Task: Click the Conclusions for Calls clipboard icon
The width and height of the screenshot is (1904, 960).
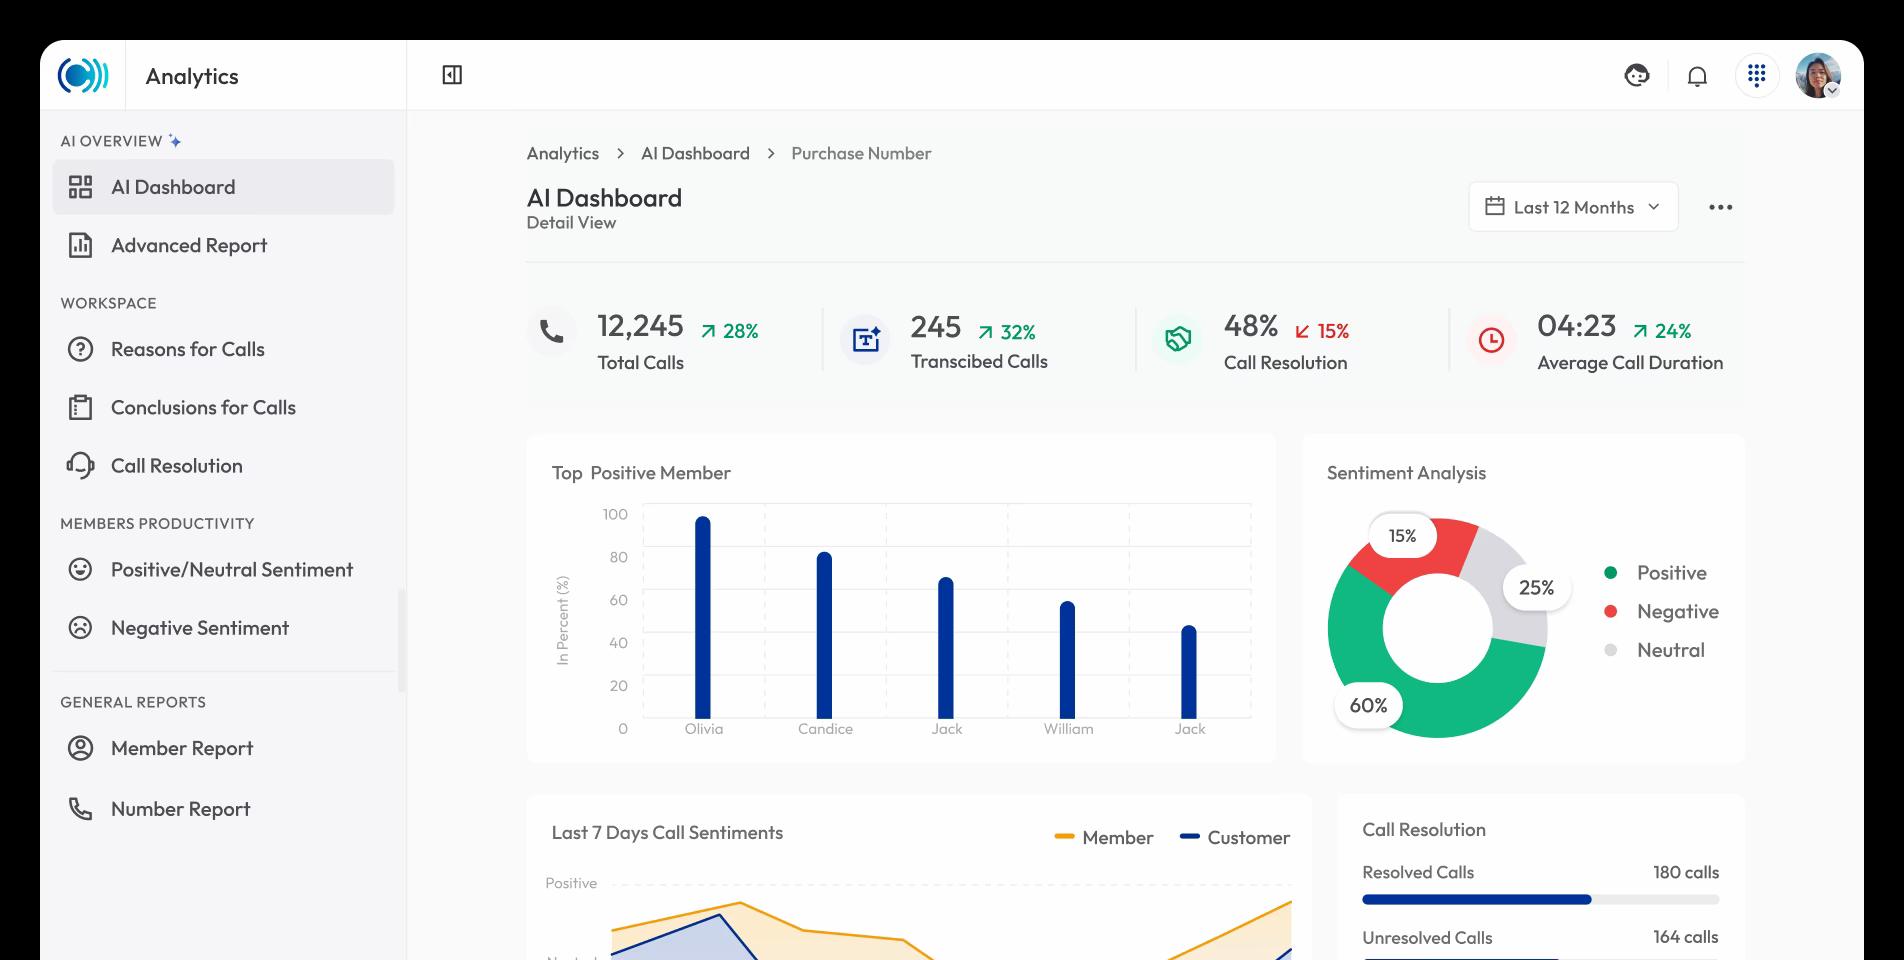Action: (80, 407)
